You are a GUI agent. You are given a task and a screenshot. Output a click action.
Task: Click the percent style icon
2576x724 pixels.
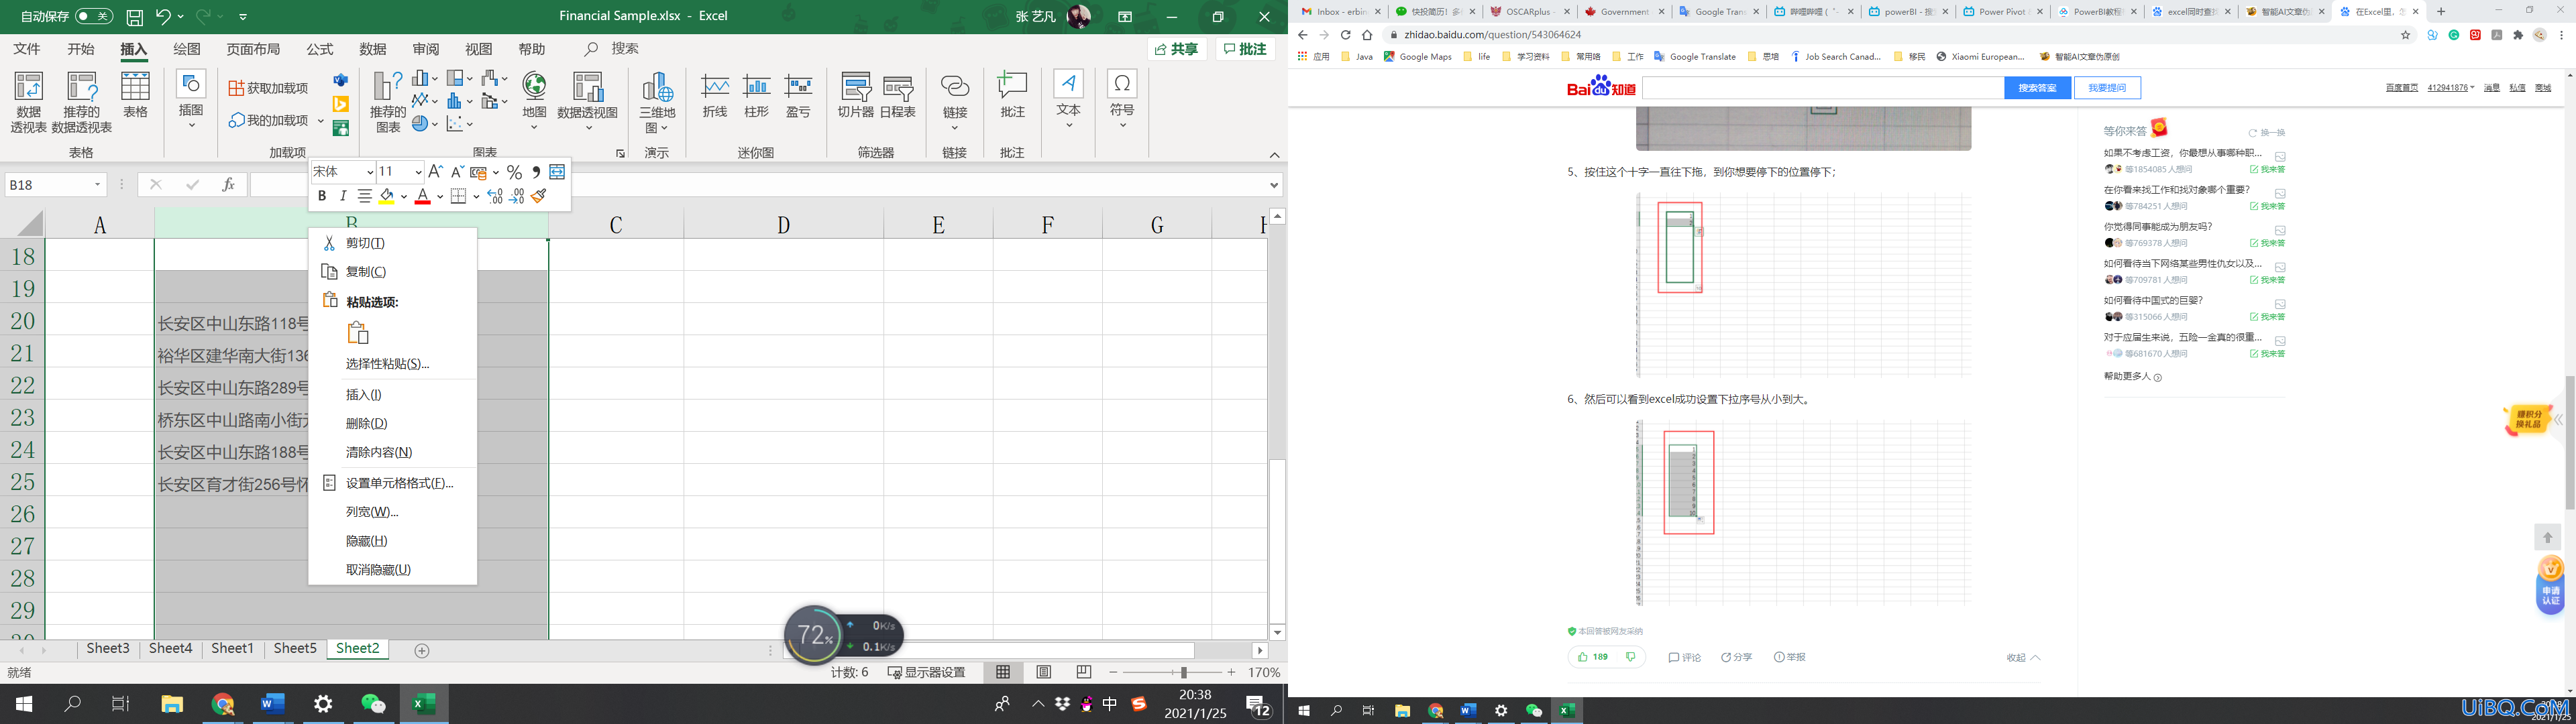(514, 172)
